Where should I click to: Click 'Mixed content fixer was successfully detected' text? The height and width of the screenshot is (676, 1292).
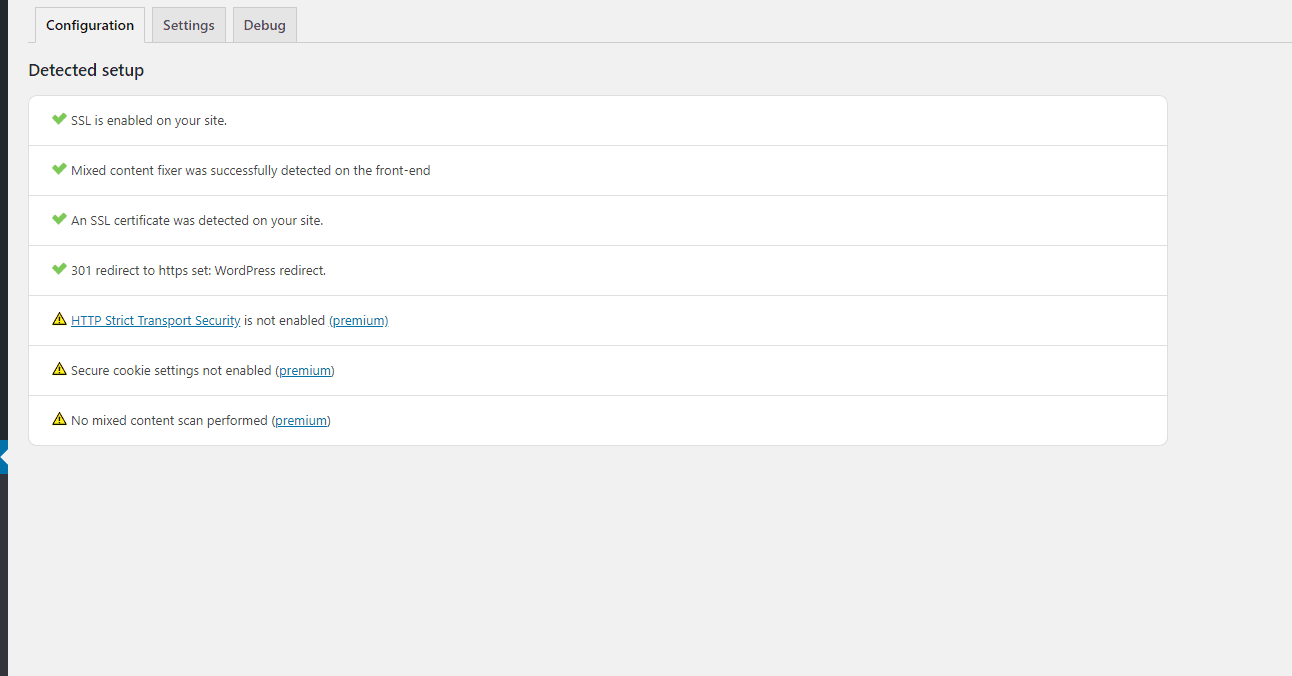click(250, 171)
